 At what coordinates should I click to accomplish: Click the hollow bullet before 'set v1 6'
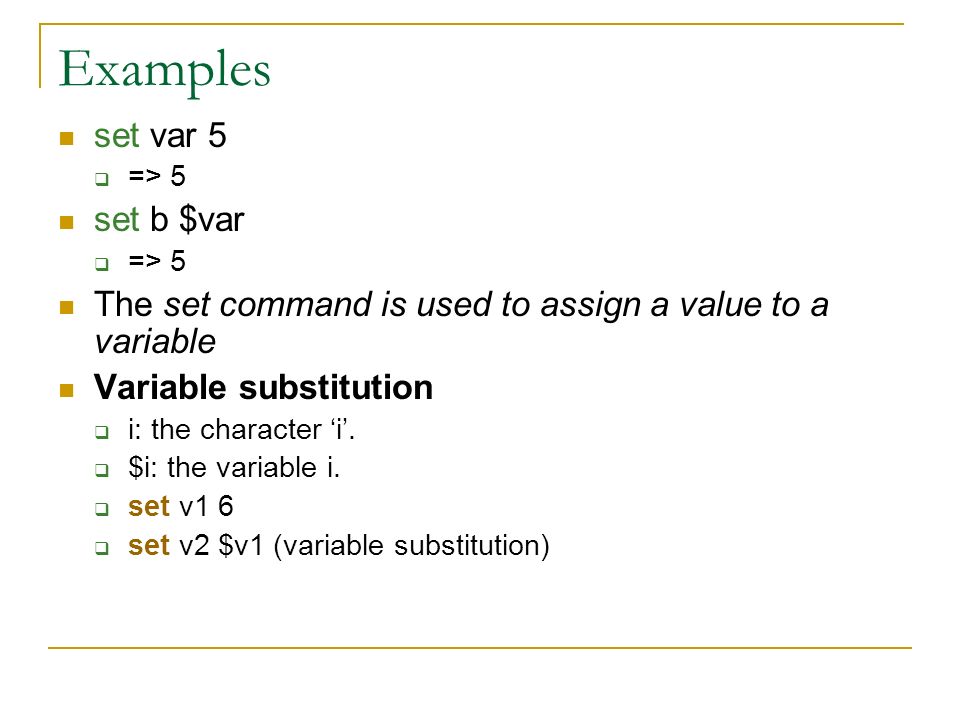coord(102,509)
